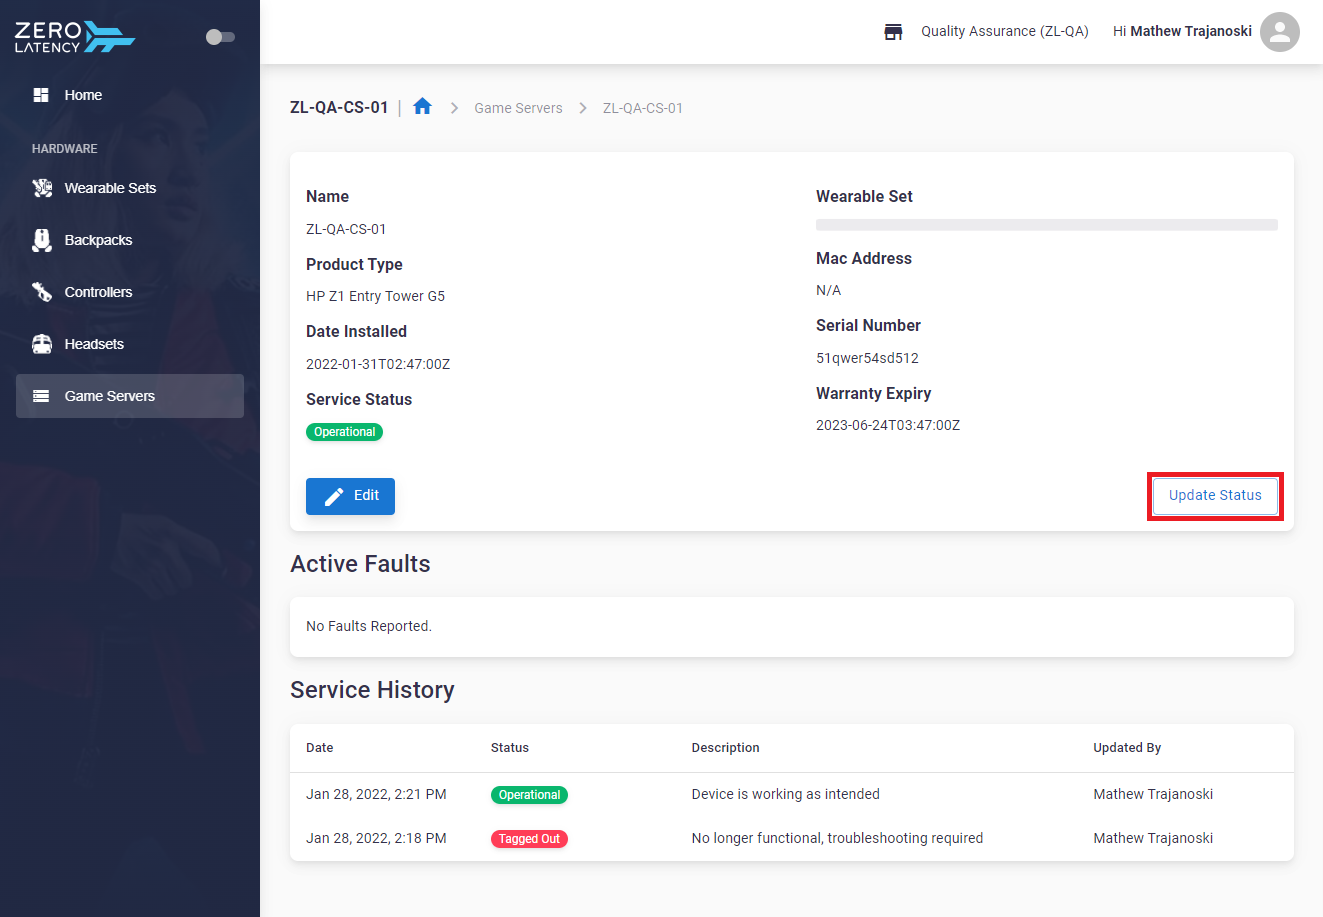Click the Headsets icon
The image size is (1323, 917).
42,344
